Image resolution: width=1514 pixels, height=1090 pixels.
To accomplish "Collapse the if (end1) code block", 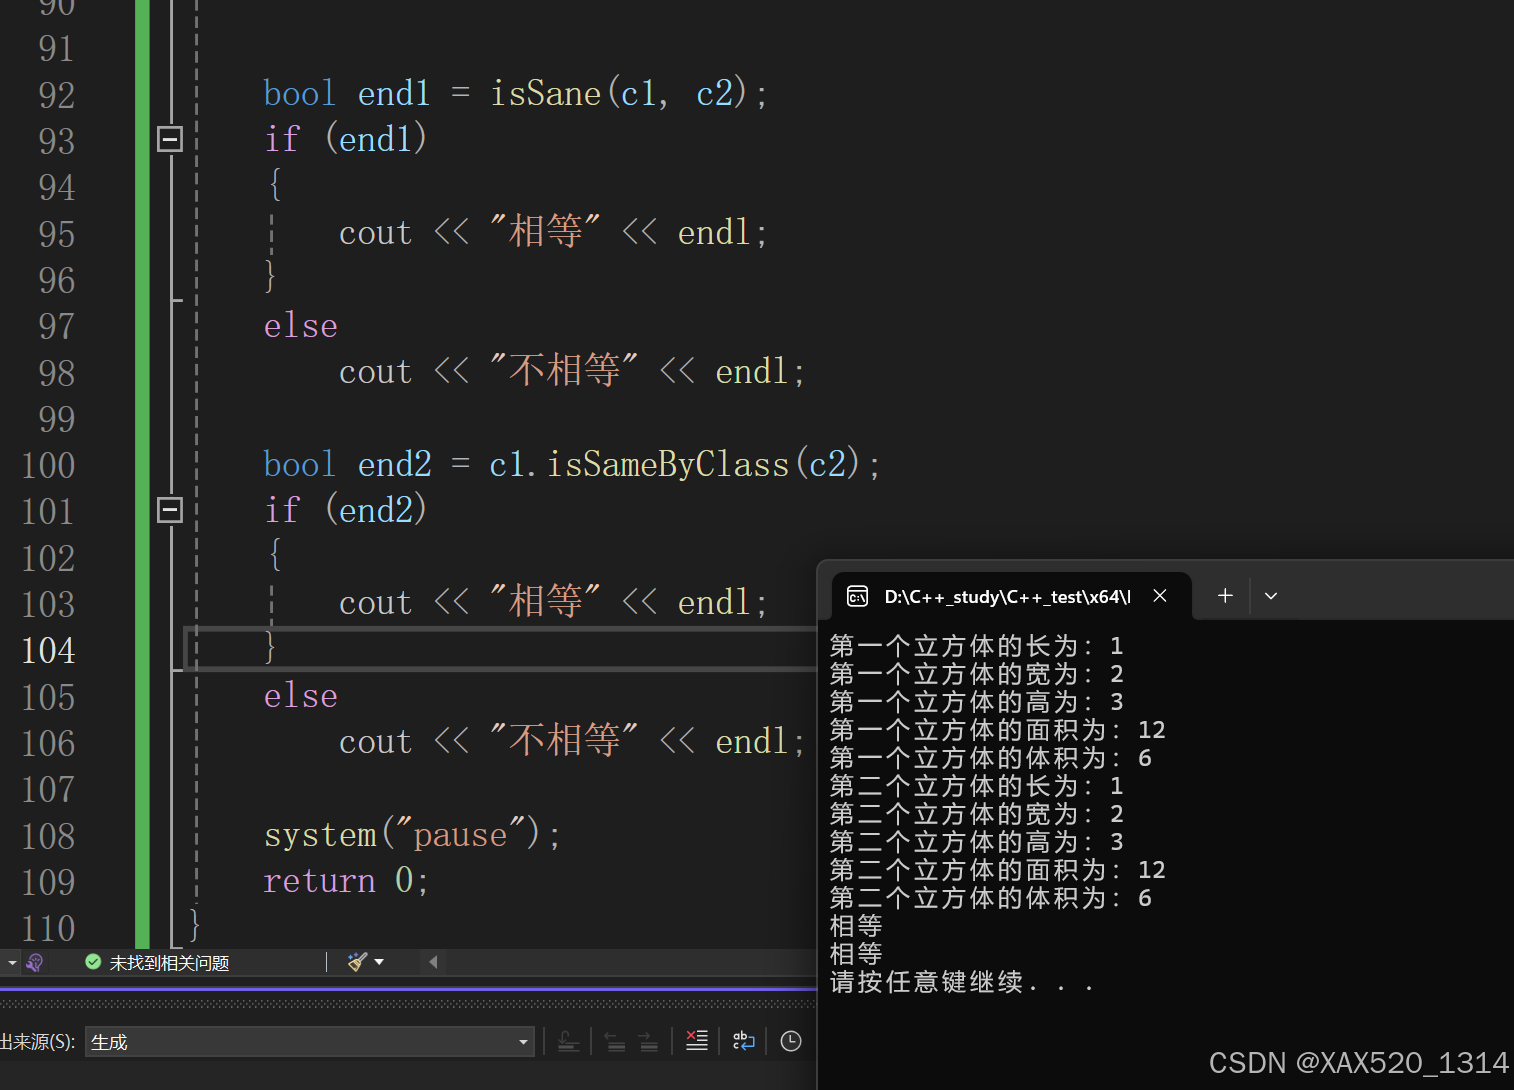I will pos(170,139).
